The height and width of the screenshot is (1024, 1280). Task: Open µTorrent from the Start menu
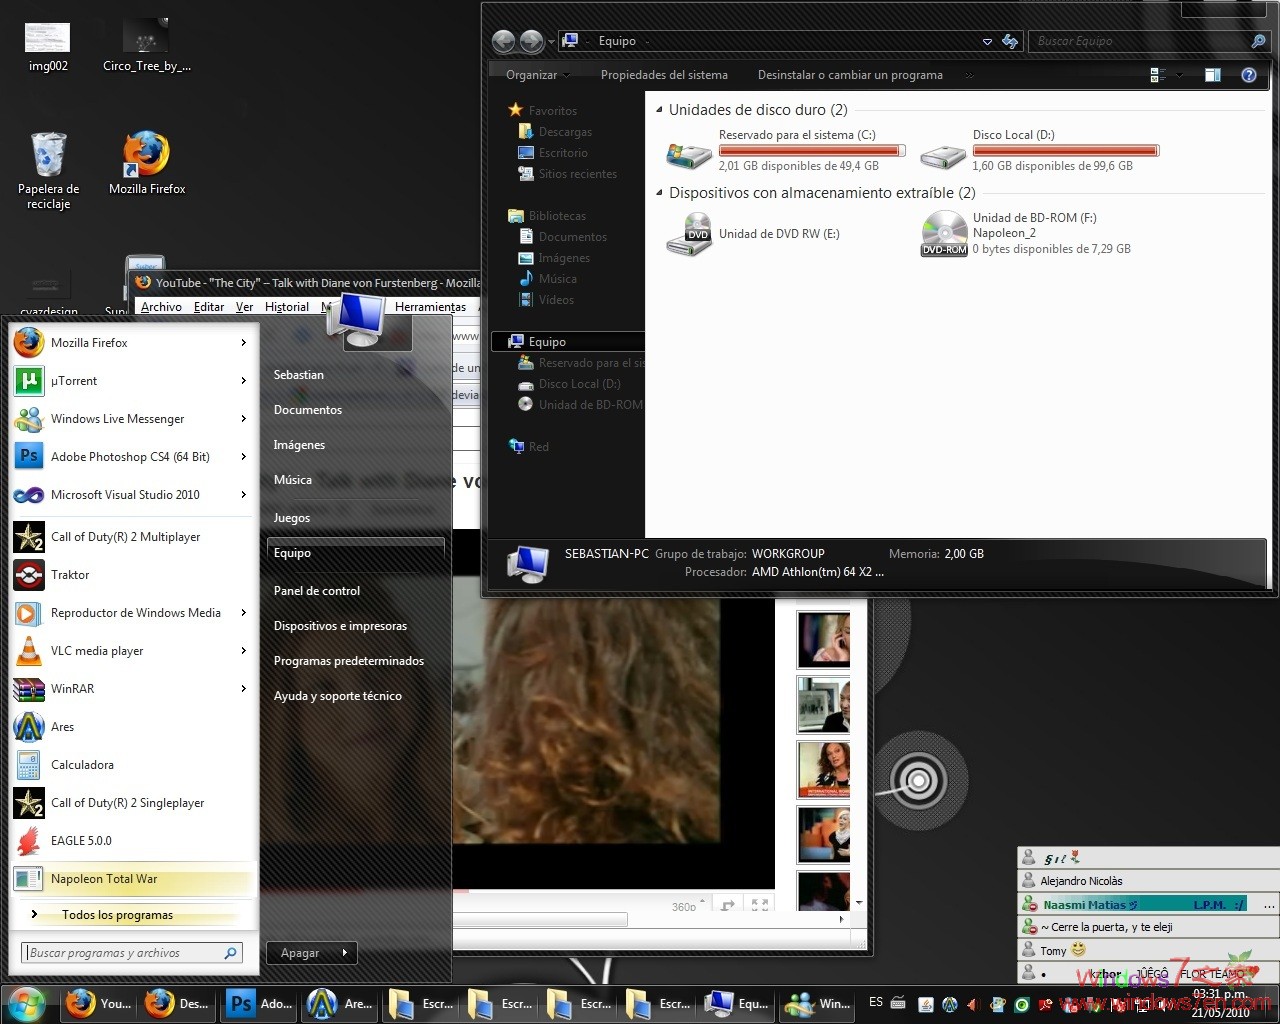[x=74, y=381]
